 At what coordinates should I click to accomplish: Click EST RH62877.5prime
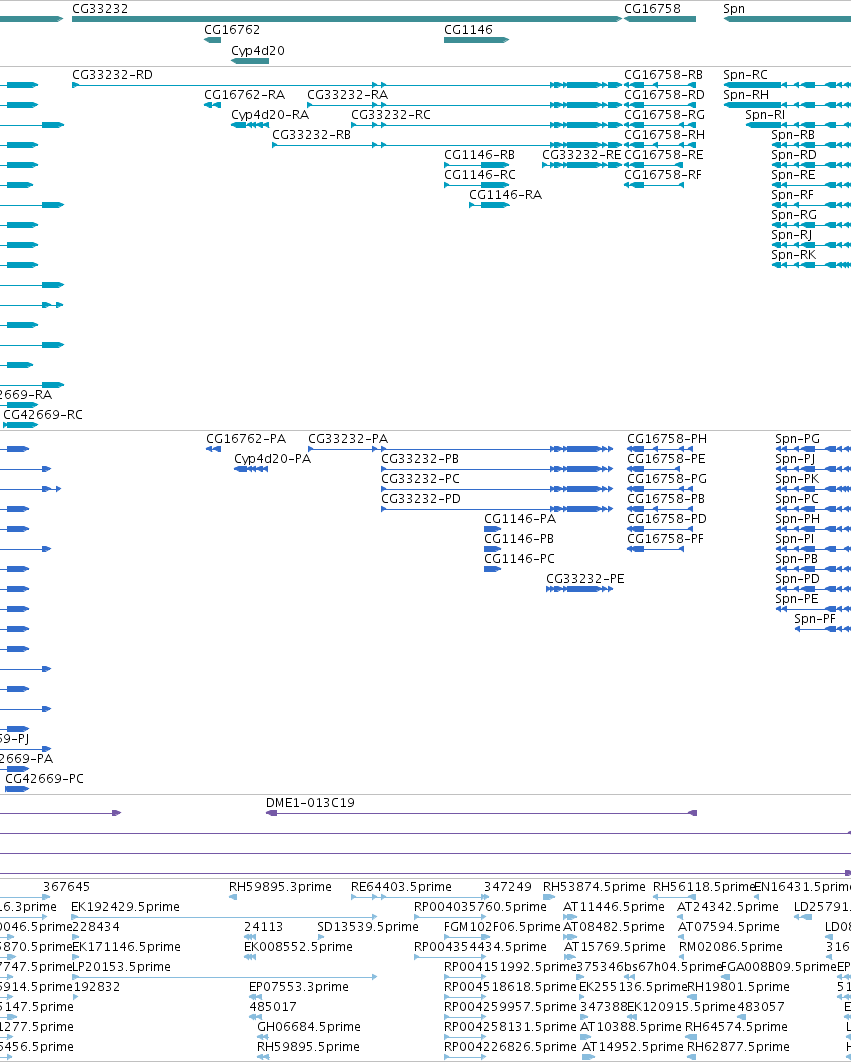point(739,1046)
